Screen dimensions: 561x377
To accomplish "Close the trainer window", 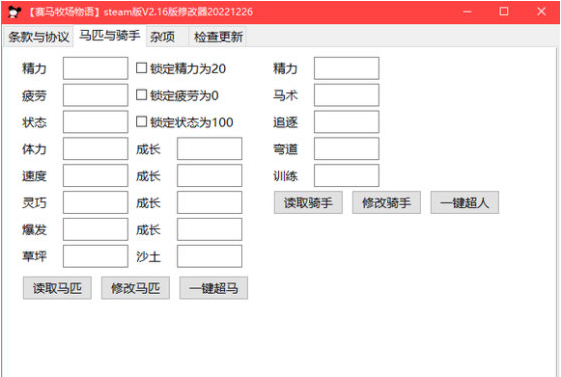I will coord(541,11).
